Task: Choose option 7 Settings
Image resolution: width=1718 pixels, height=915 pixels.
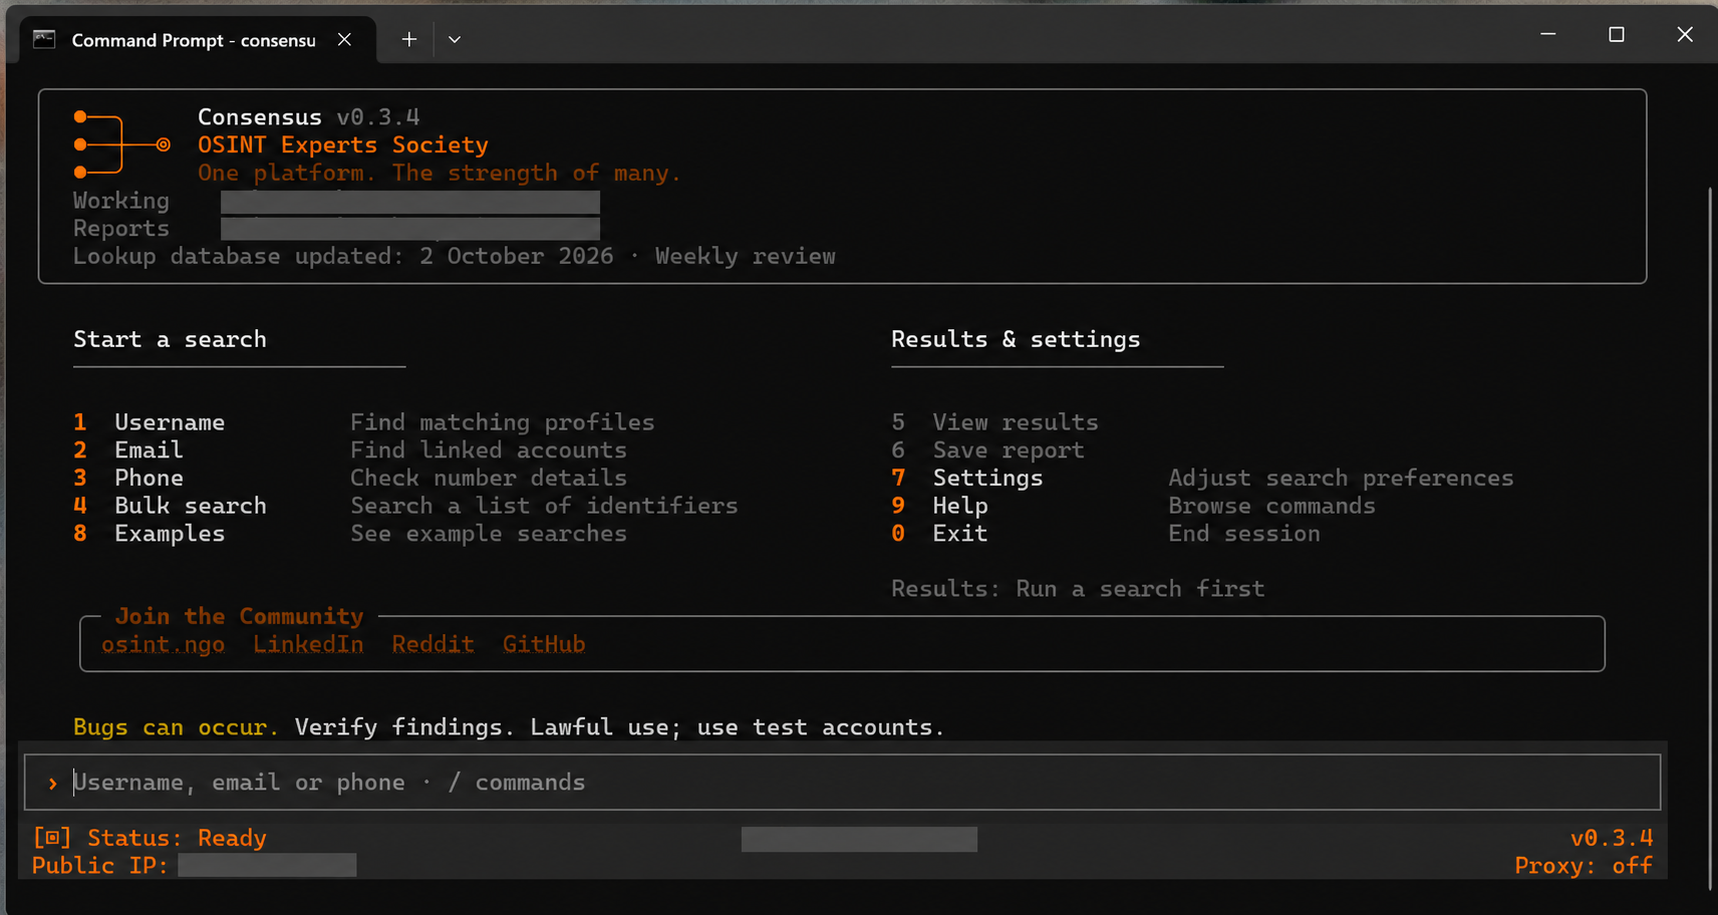Action: click(x=967, y=478)
